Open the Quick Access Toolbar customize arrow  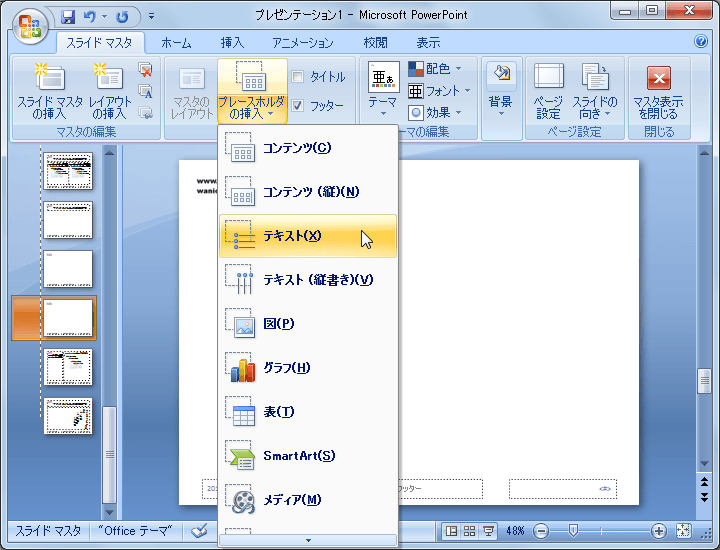(151, 17)
